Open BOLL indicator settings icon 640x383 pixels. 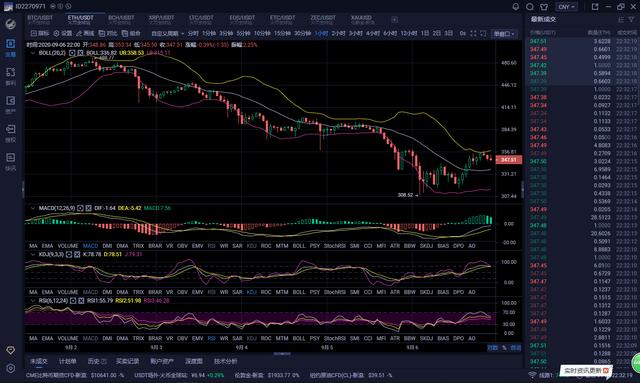pyautogui.click(x=72, y=53)
